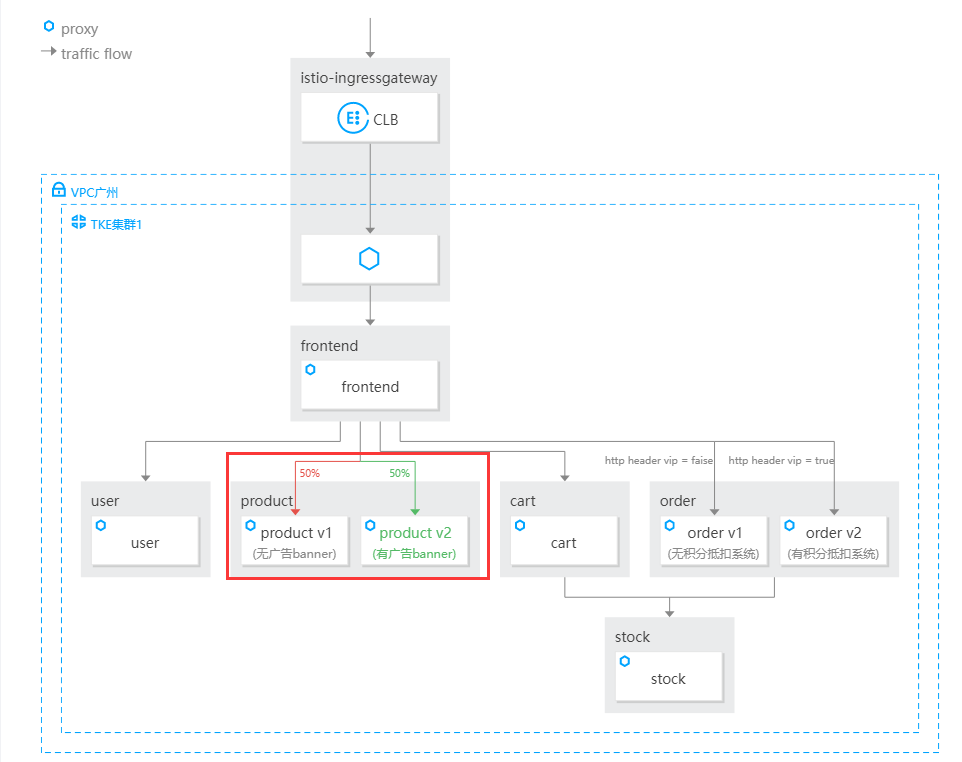Click the green 50% traffic label
962x762 pixels.
click(x=399, y=473)
